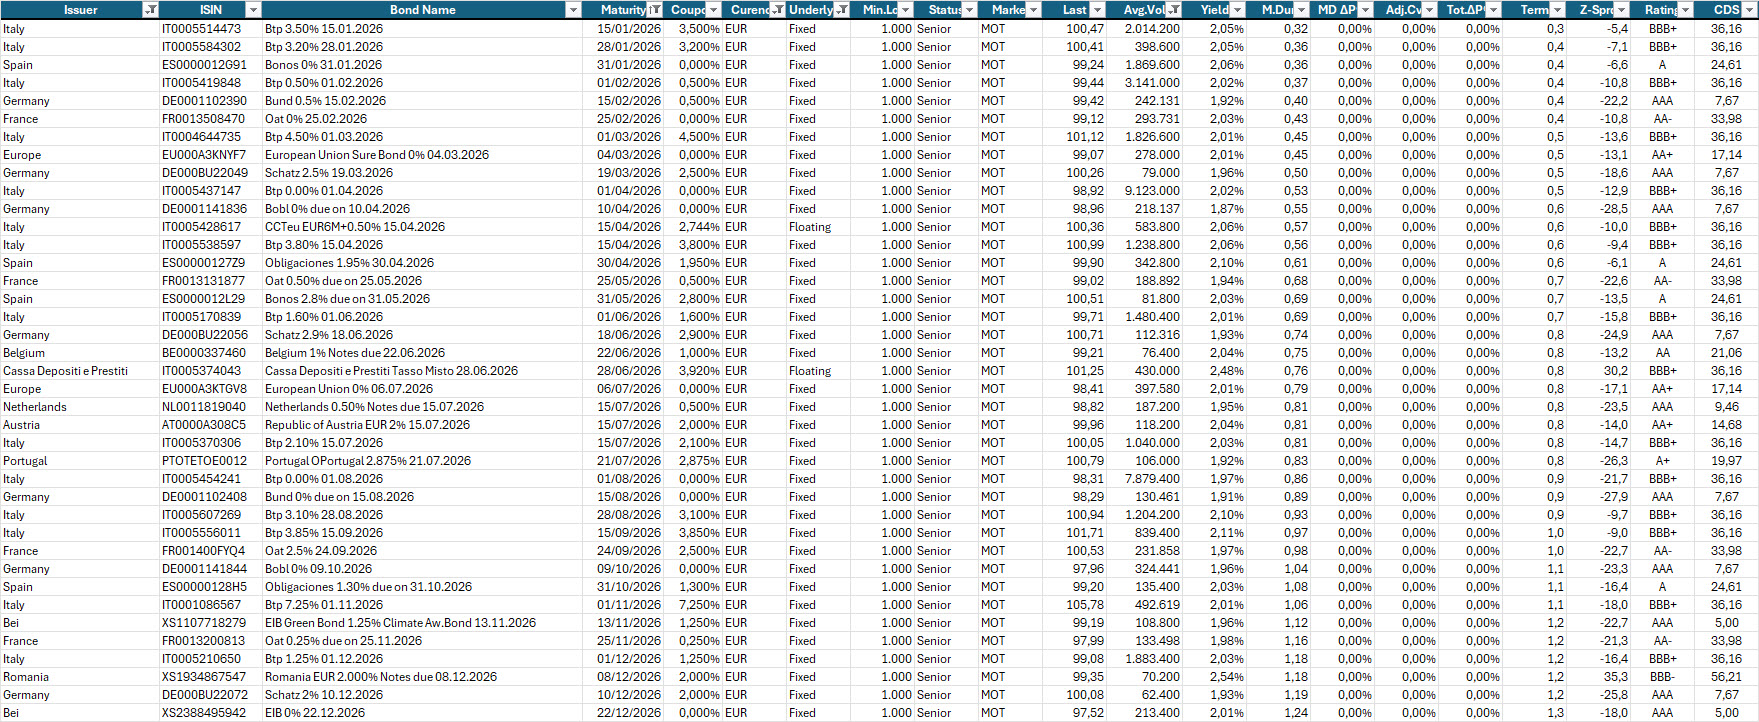Select the Romania issuer cell
The height and width of the screenshot is (722, 1759).
click(x=26, y=677)
